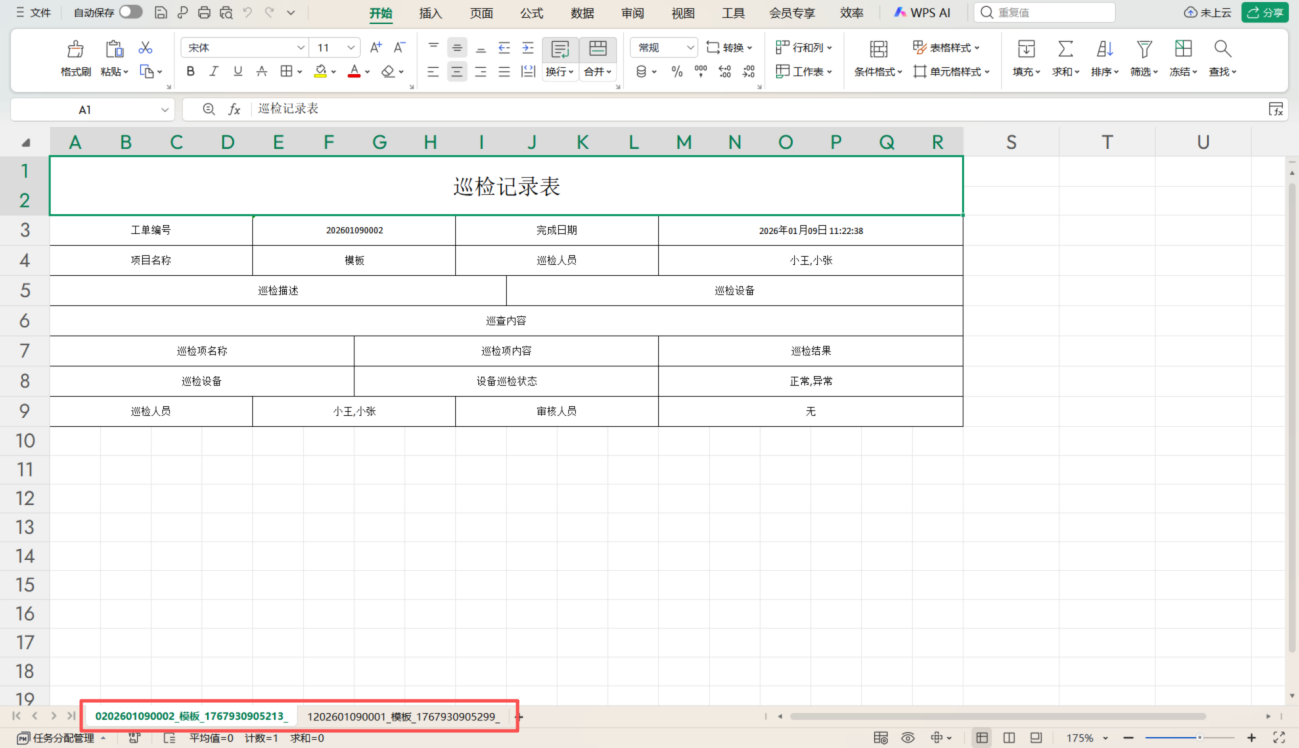1299x748 pixels.
Task: Click the Print icon in quick access bar
Action: (x=204, y=13)
